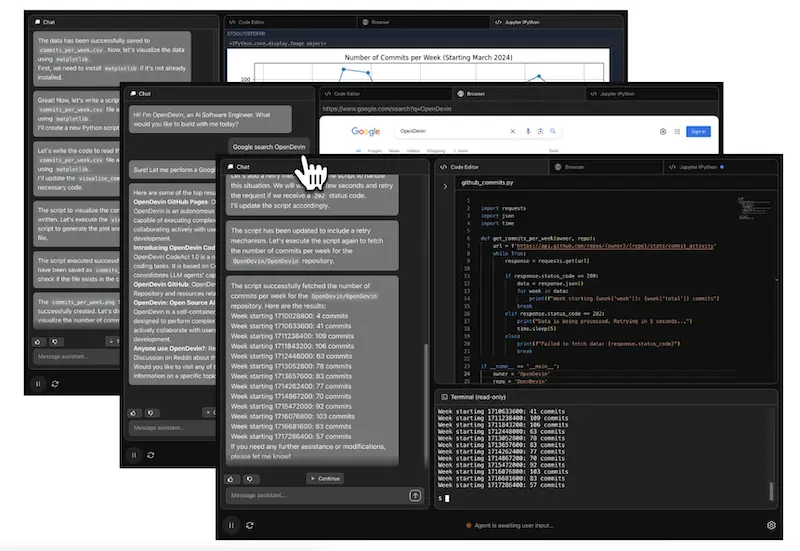Click thumbs up in the middle window chat
800x551 pixels.
coord(134,413)
